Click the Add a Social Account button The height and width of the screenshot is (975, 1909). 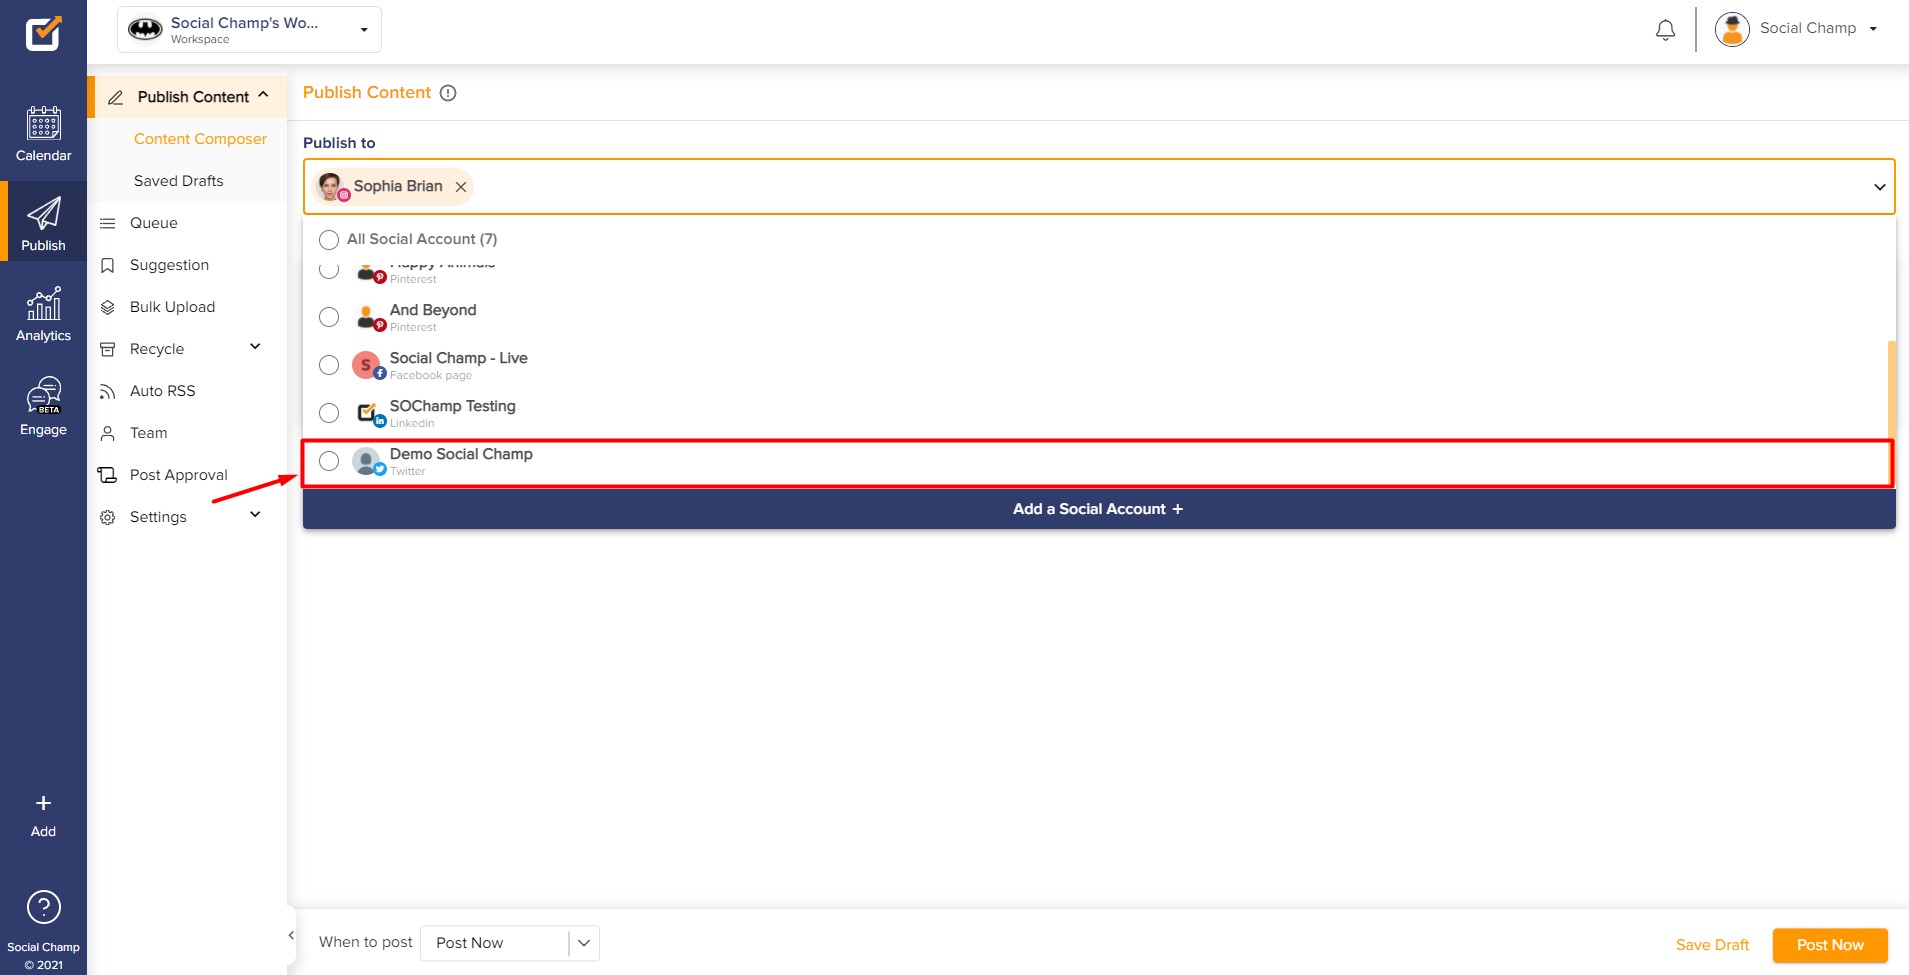coord(1097,508)
